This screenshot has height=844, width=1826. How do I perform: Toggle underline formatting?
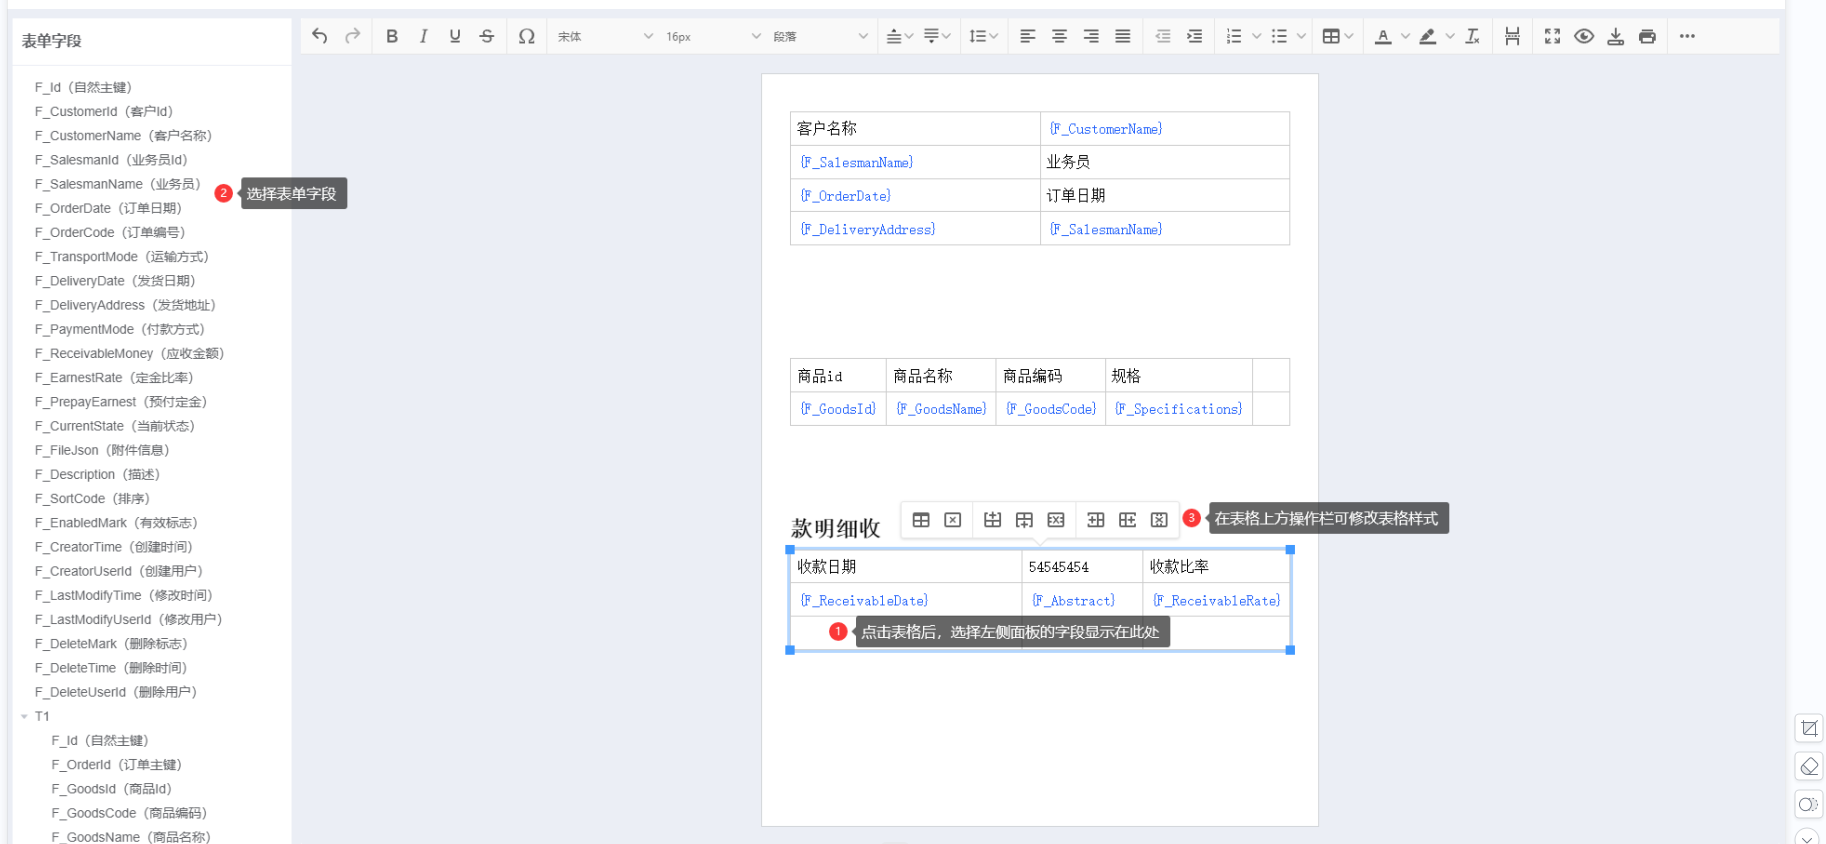(455, 36)
